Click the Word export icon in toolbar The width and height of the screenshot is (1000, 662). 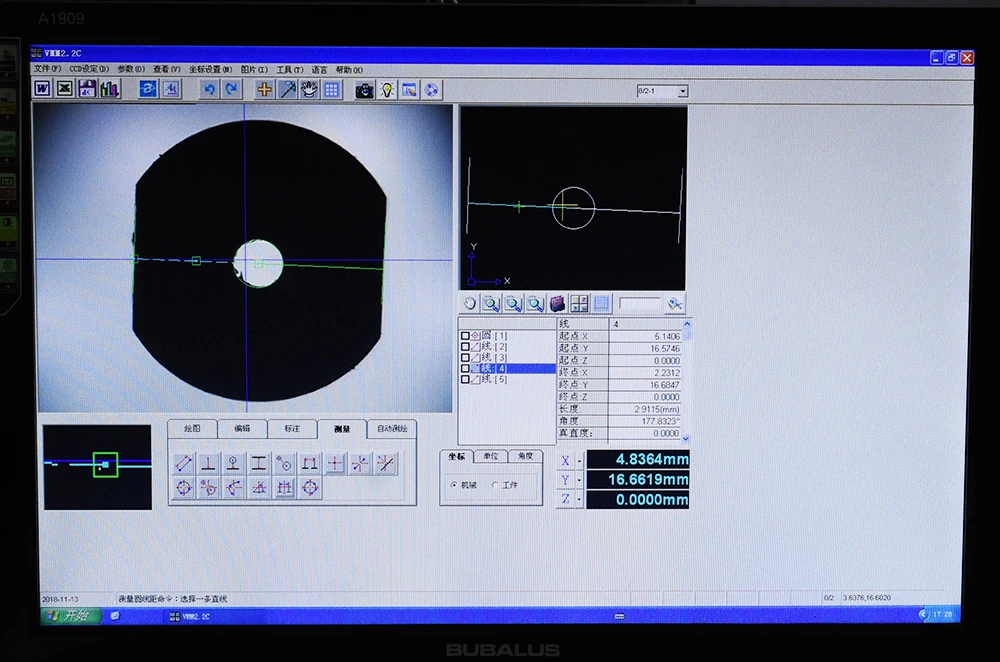click(x=42, y=89)
